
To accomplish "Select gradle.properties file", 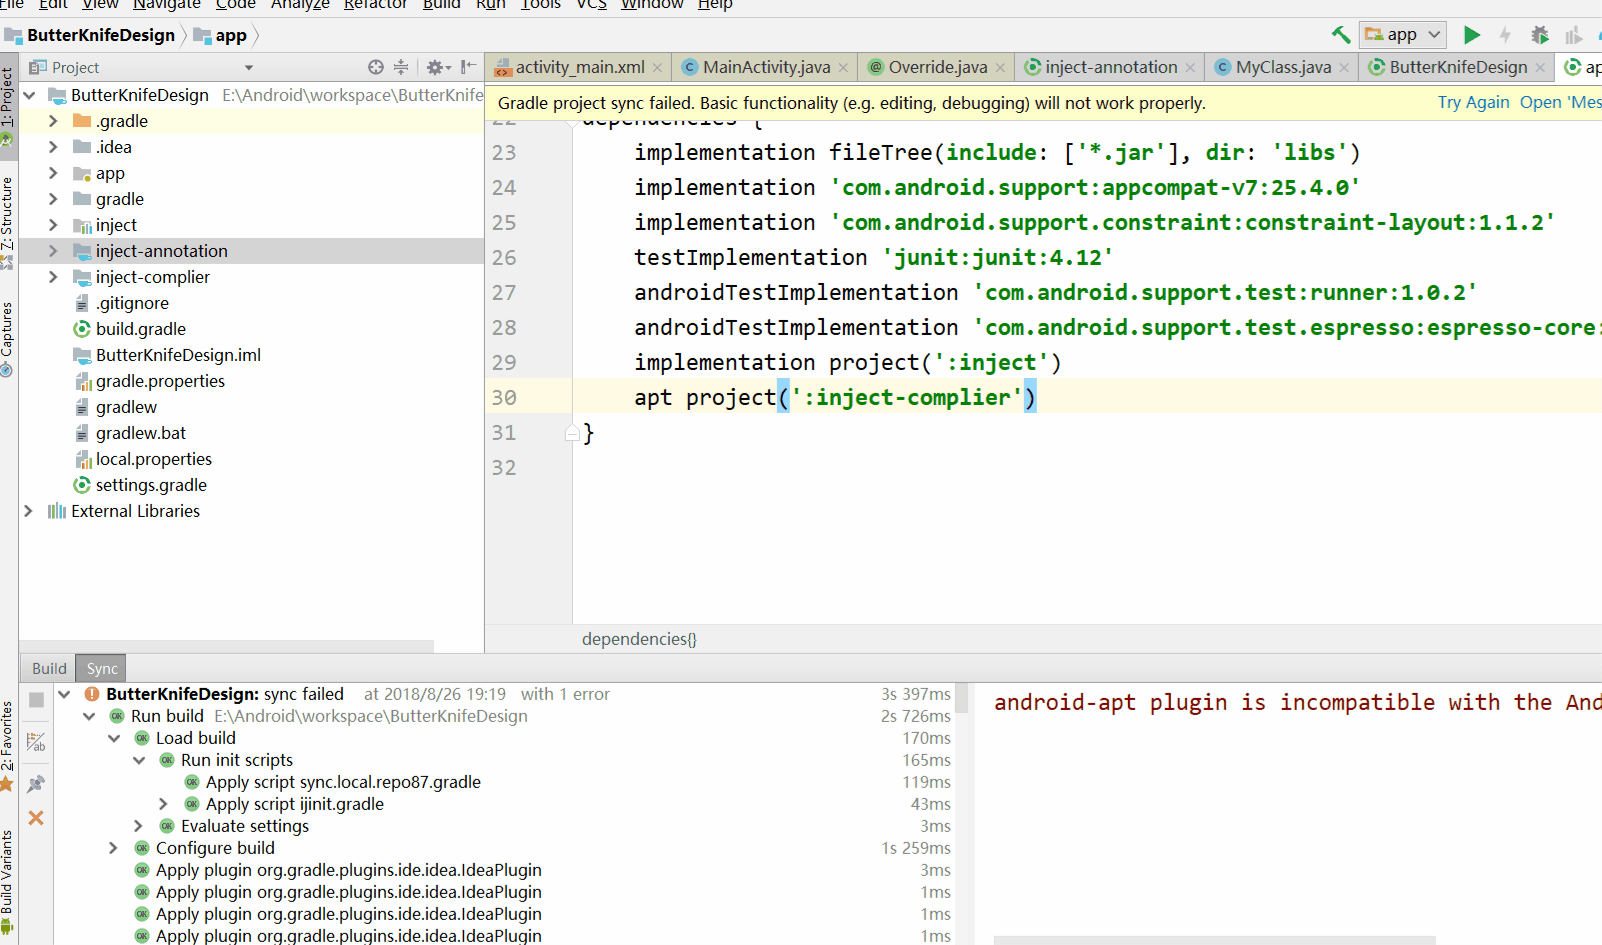I will 160,381.
